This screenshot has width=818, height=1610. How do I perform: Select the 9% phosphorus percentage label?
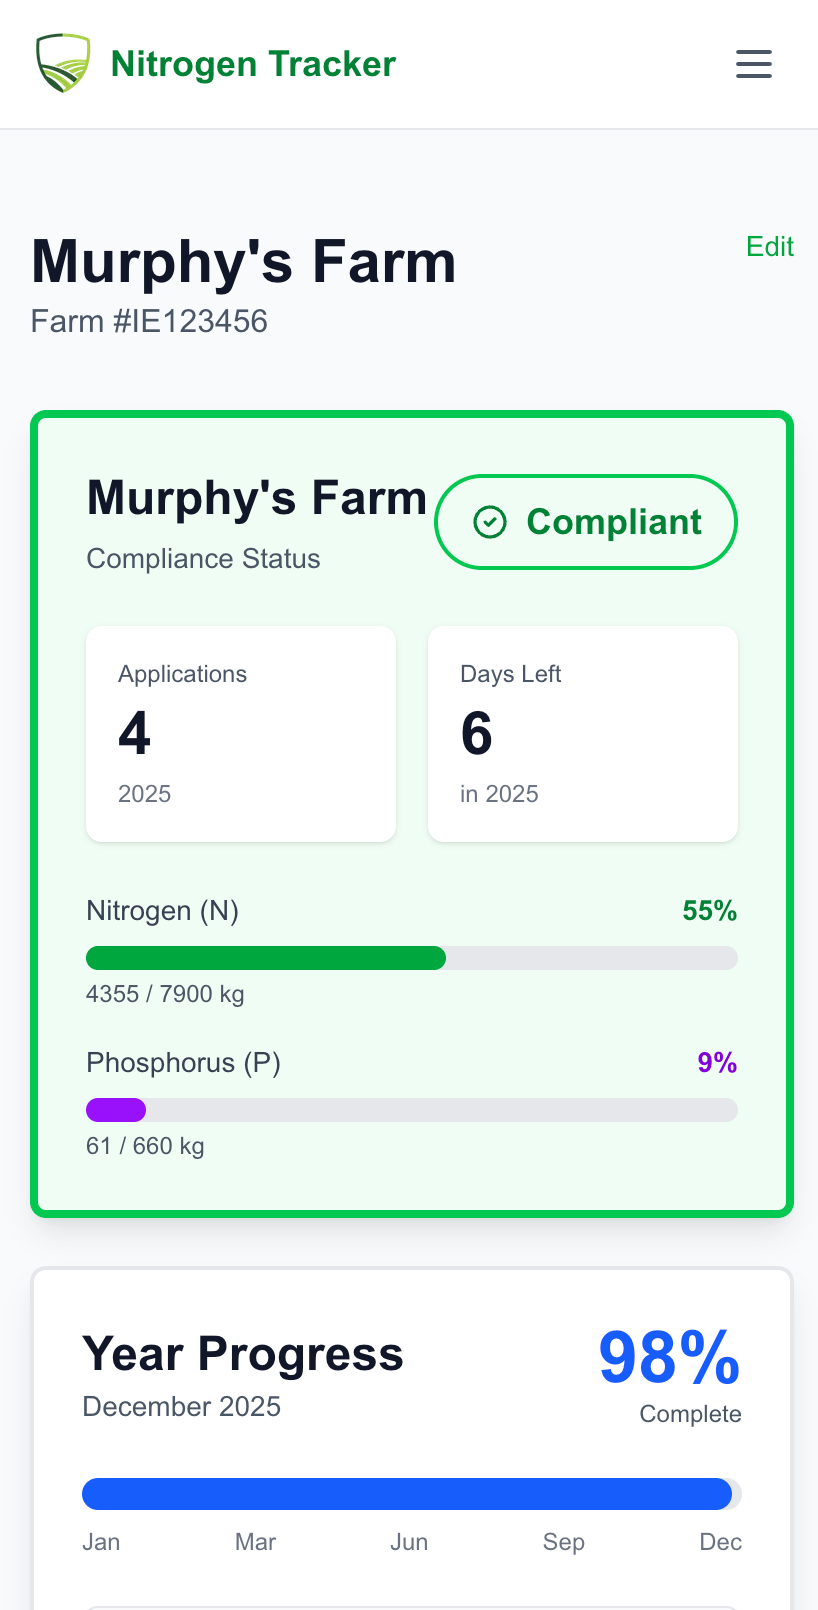(x=717, y=1062)
